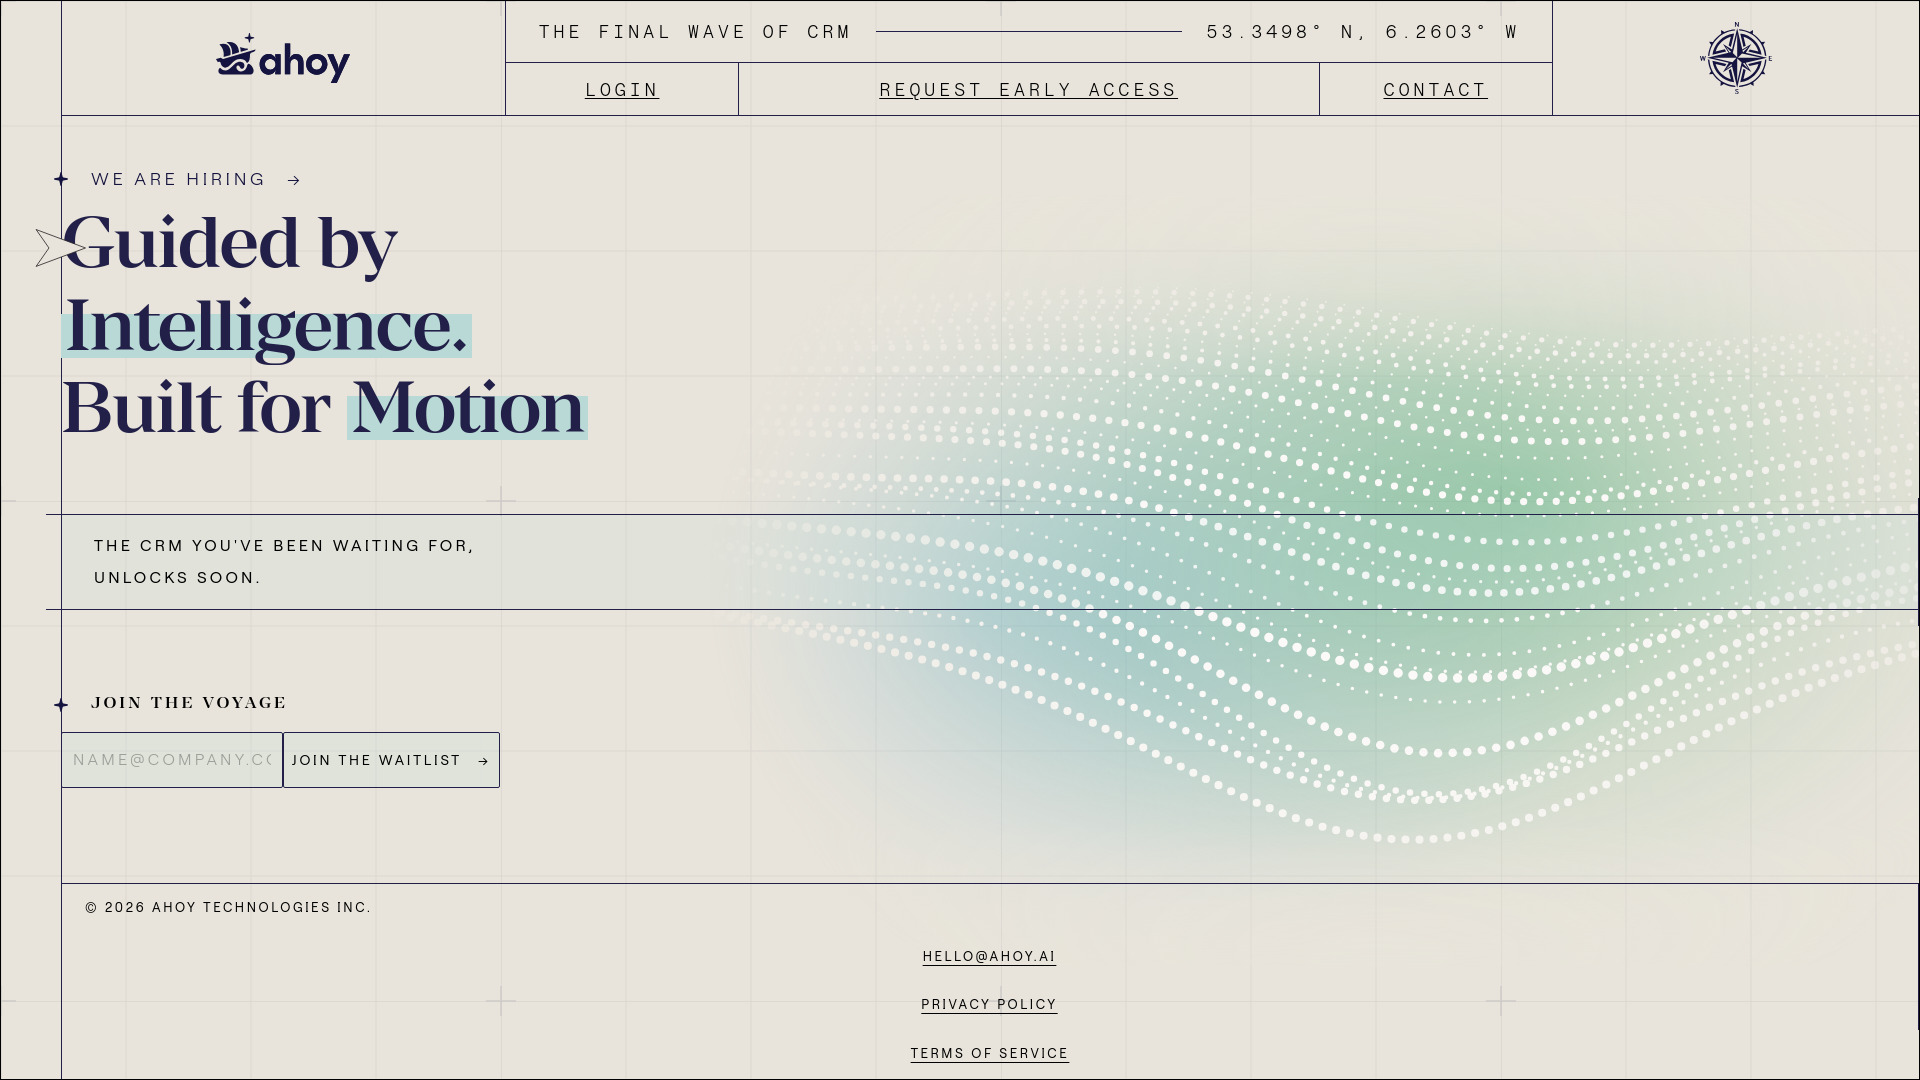Click the paper plane arrow by the headline
The image size is (1920, 1080).
coord(57,248)
